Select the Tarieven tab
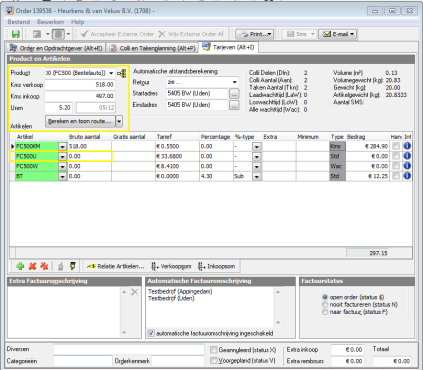Image resolution: width=423 pixels, height=370 pixels. pyautogui.click(x=228, y=47)
